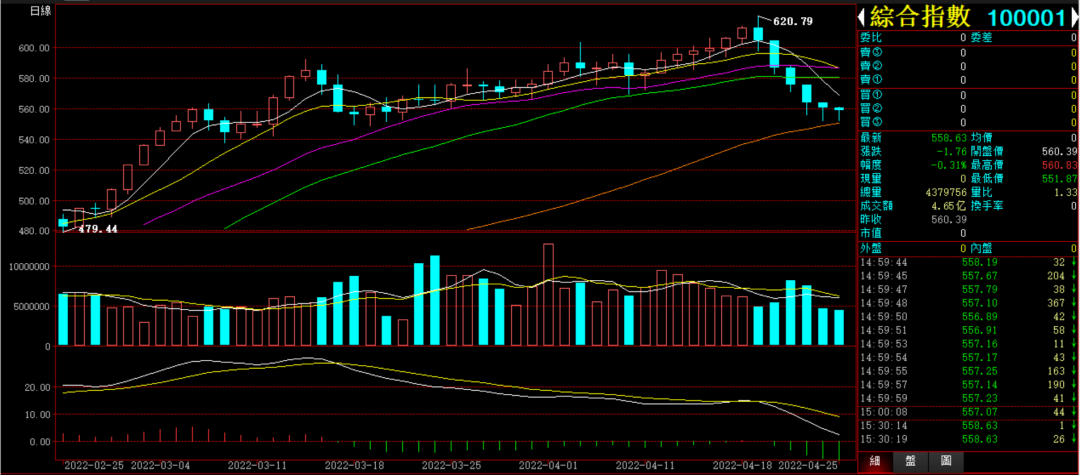
Task: Click the 日線 daily chart label
Action: tap(40, 11)
